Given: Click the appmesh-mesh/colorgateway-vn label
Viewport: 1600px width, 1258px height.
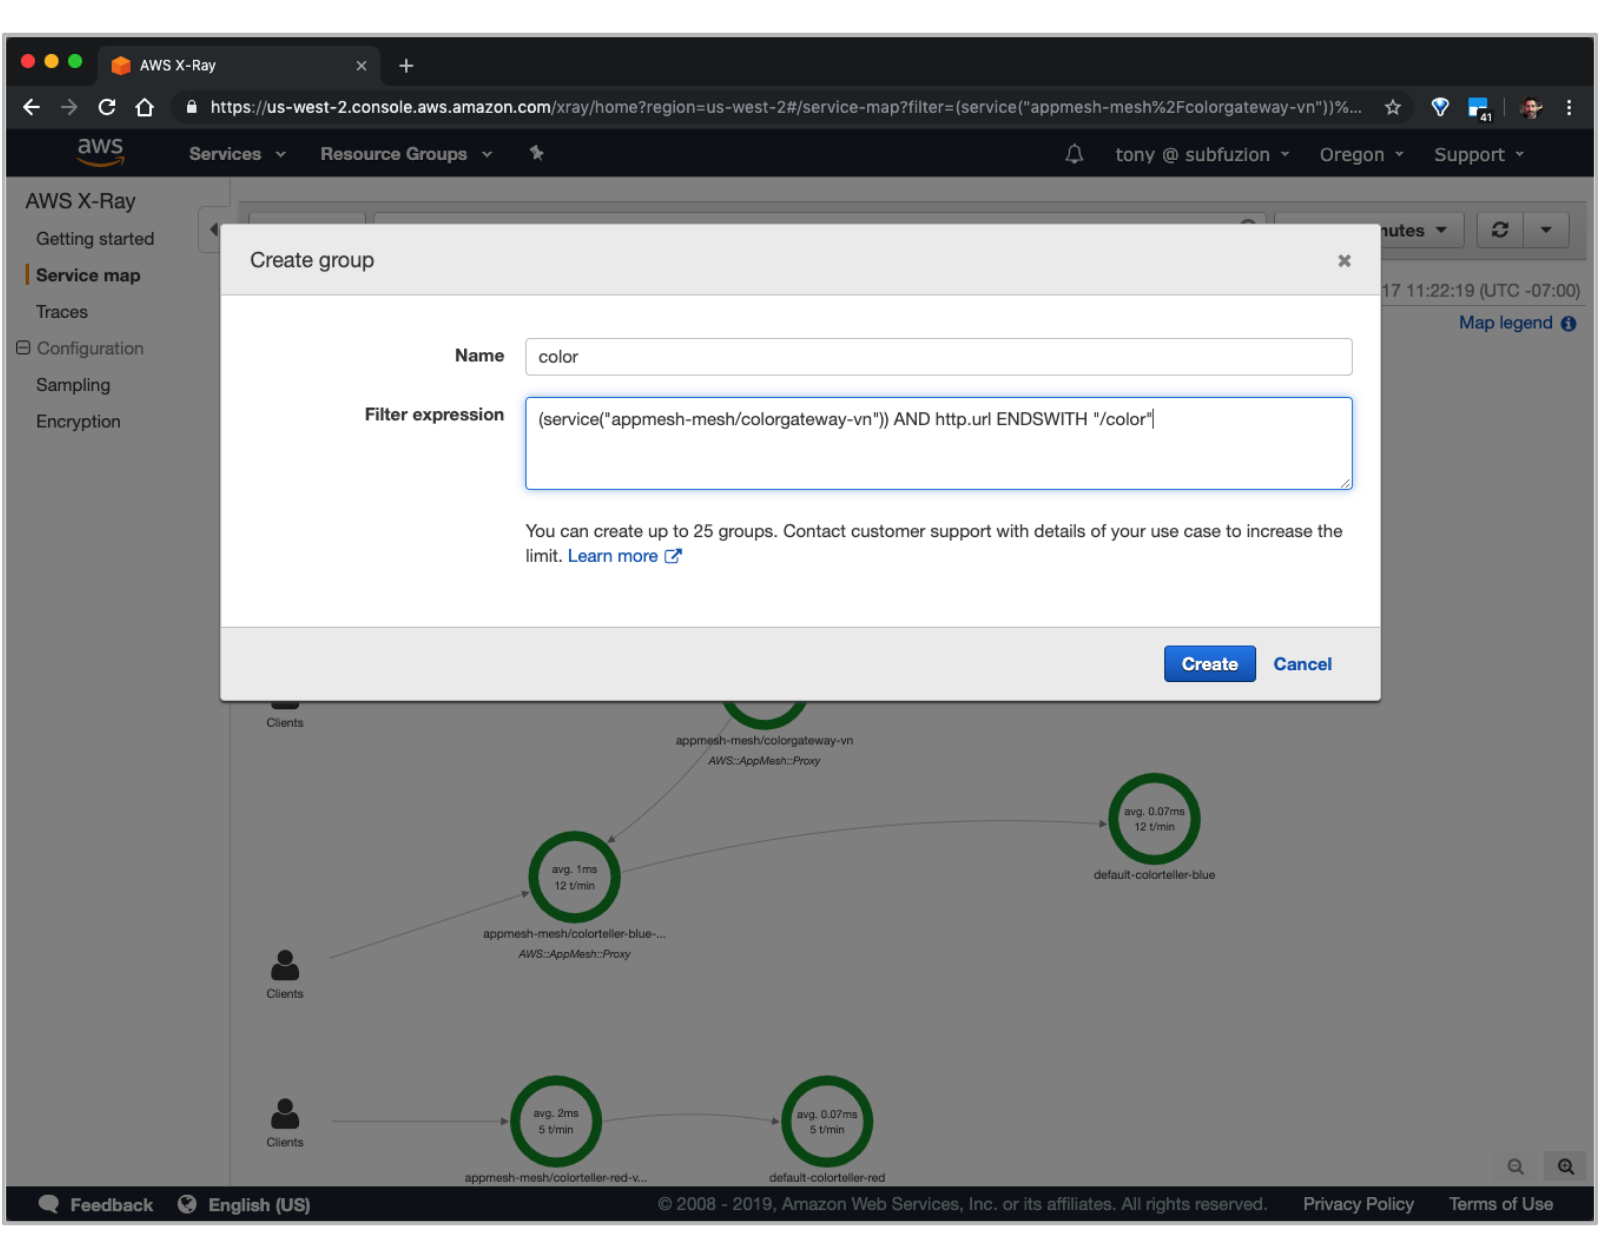Looking at the screenshot, I should point(764,741).
